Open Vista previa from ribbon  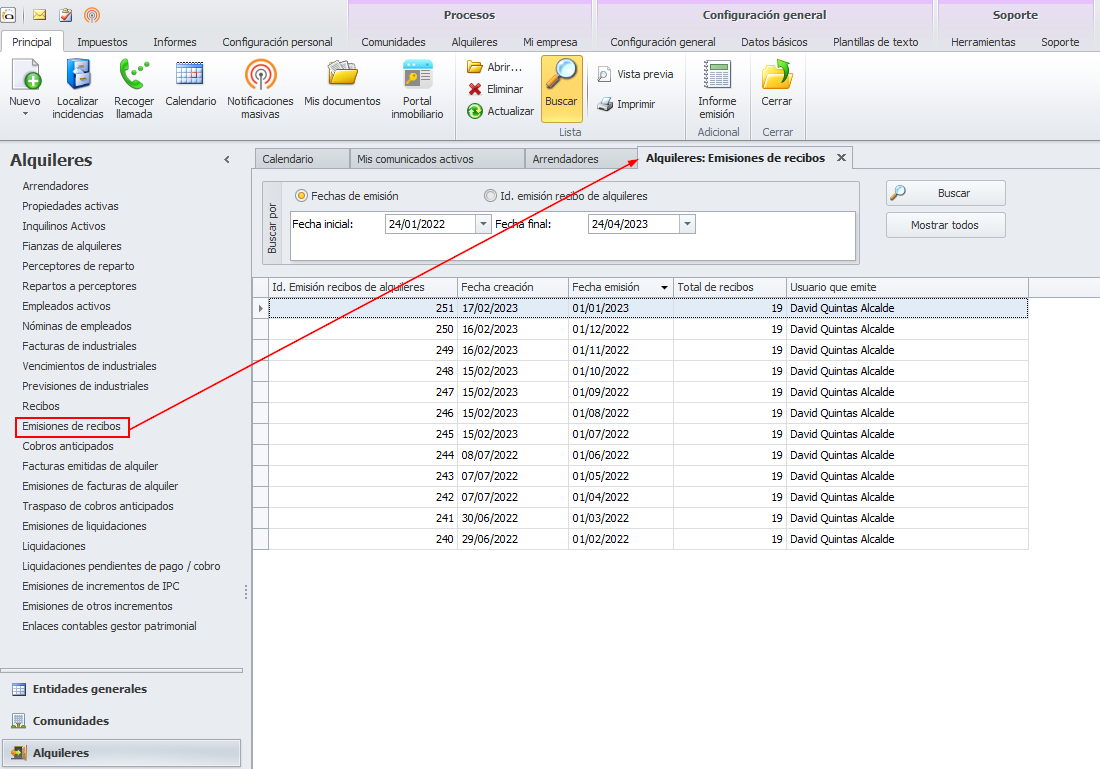coord(604,74)
